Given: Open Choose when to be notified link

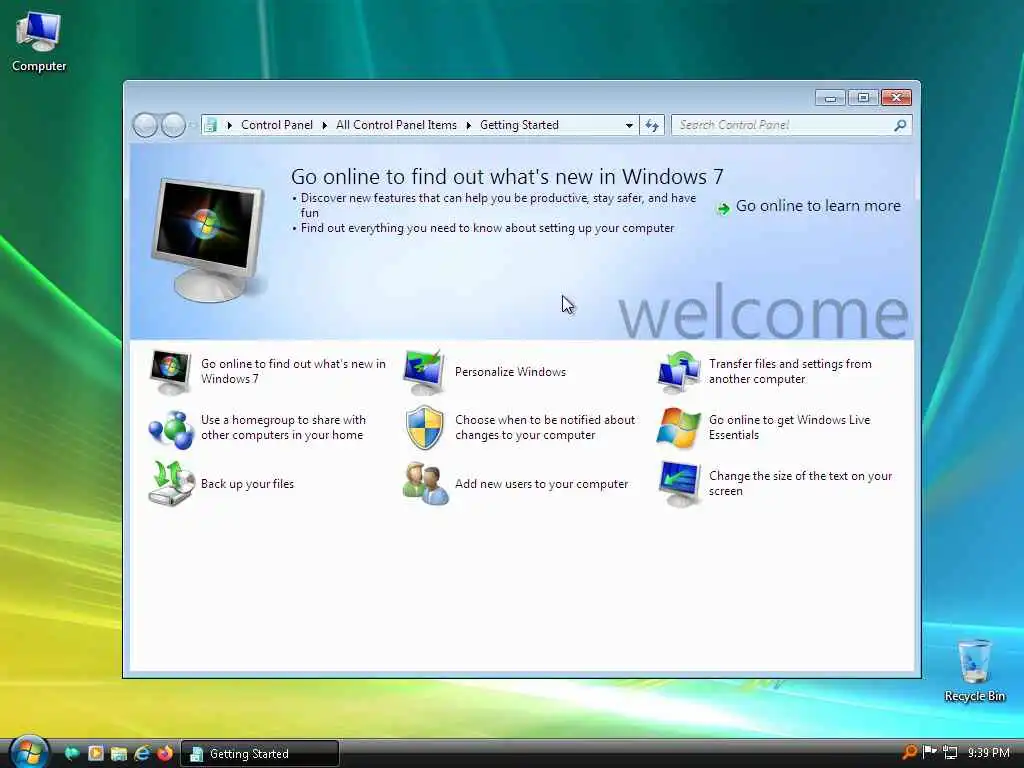Looking at the screenshot, I should click(545, 428).
